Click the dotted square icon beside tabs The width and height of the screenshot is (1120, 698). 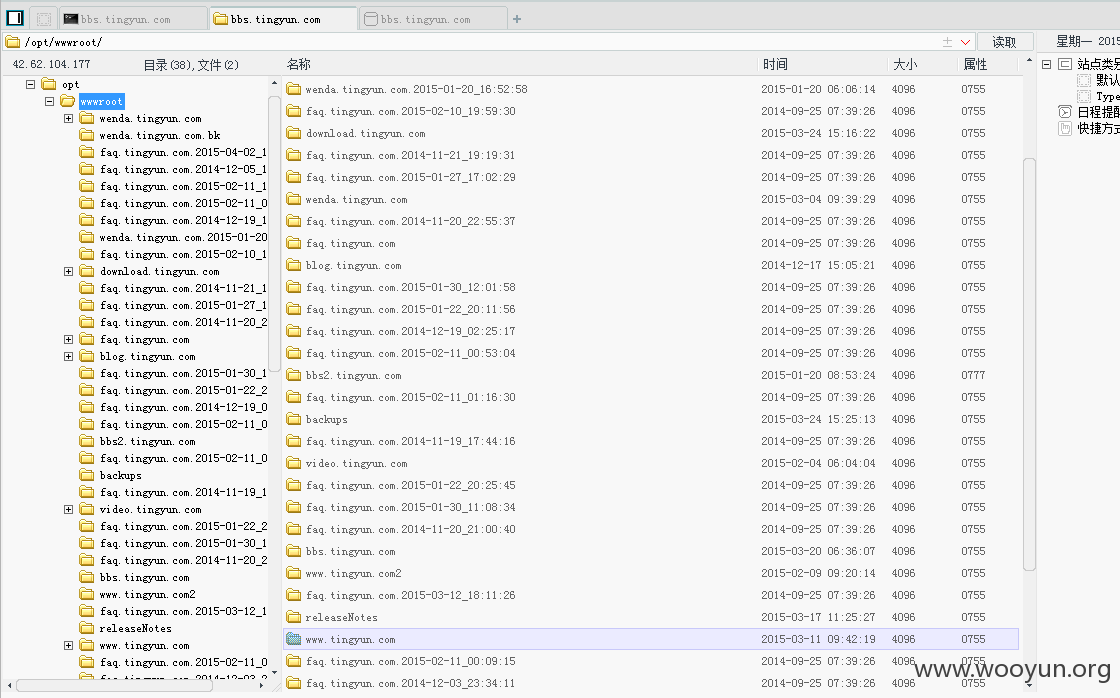click(x=44, y=19)
